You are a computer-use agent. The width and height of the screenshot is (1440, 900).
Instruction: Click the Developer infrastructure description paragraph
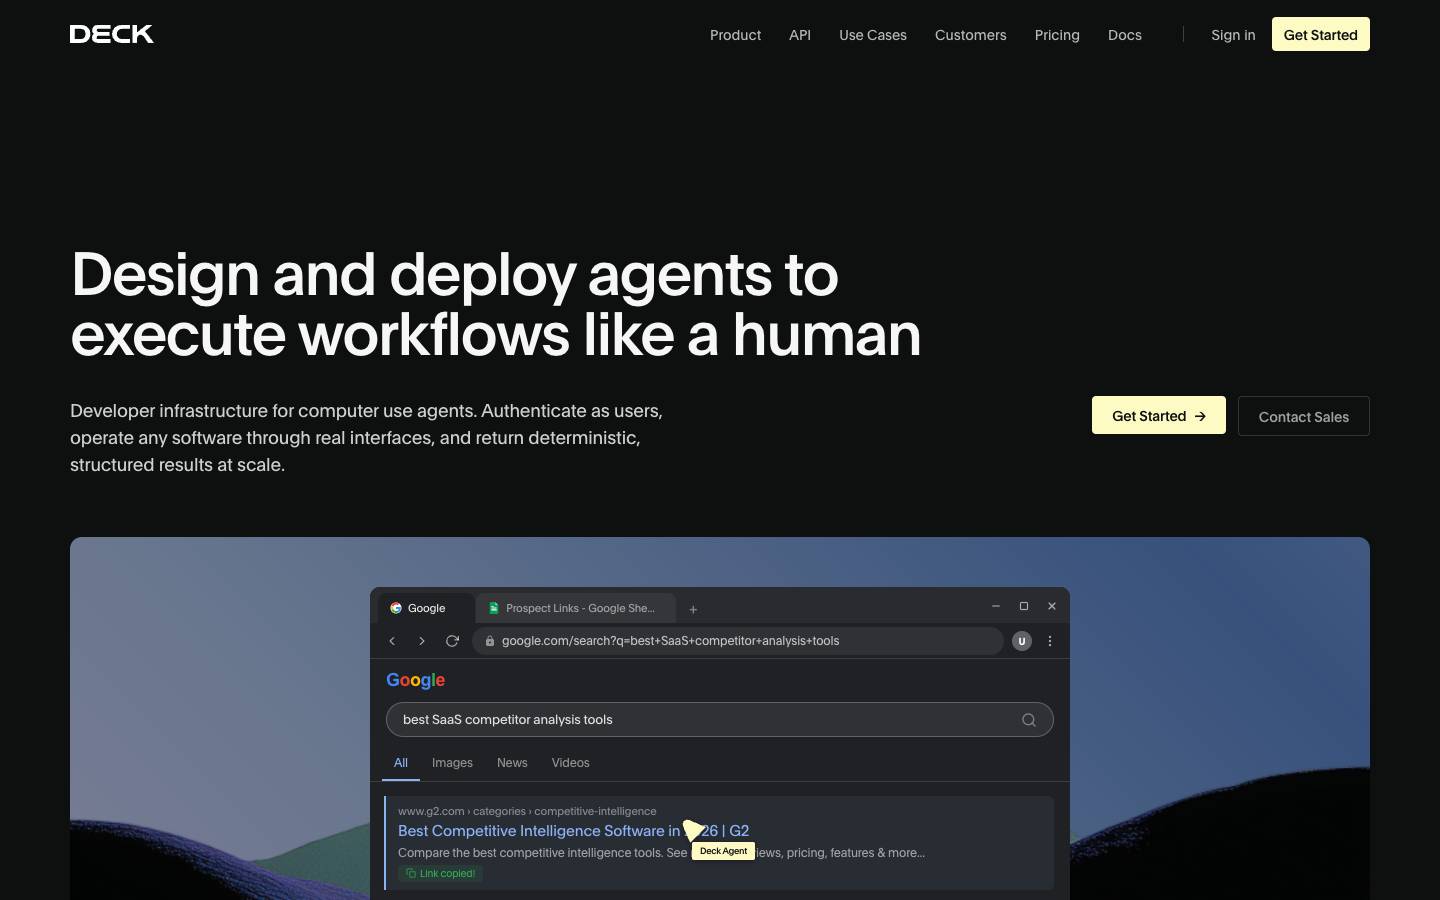coord(367,438)
